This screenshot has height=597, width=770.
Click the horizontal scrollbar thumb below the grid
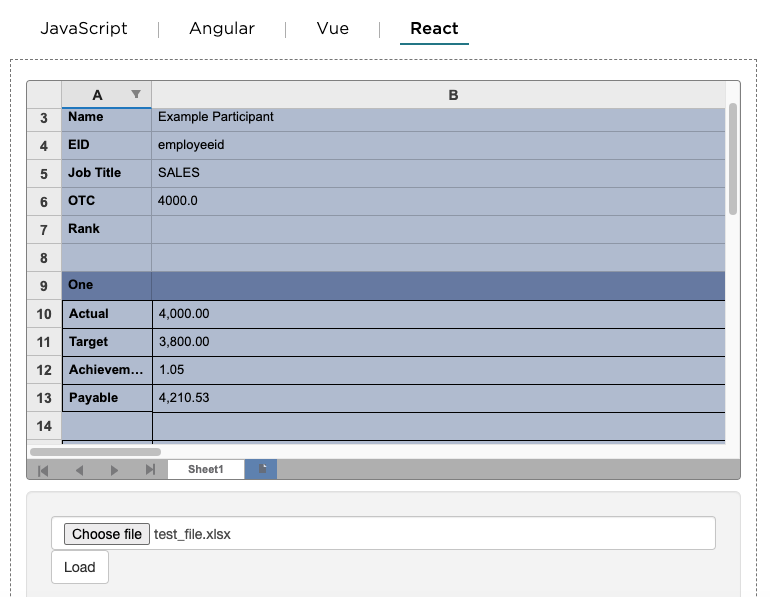coord(95,452)
